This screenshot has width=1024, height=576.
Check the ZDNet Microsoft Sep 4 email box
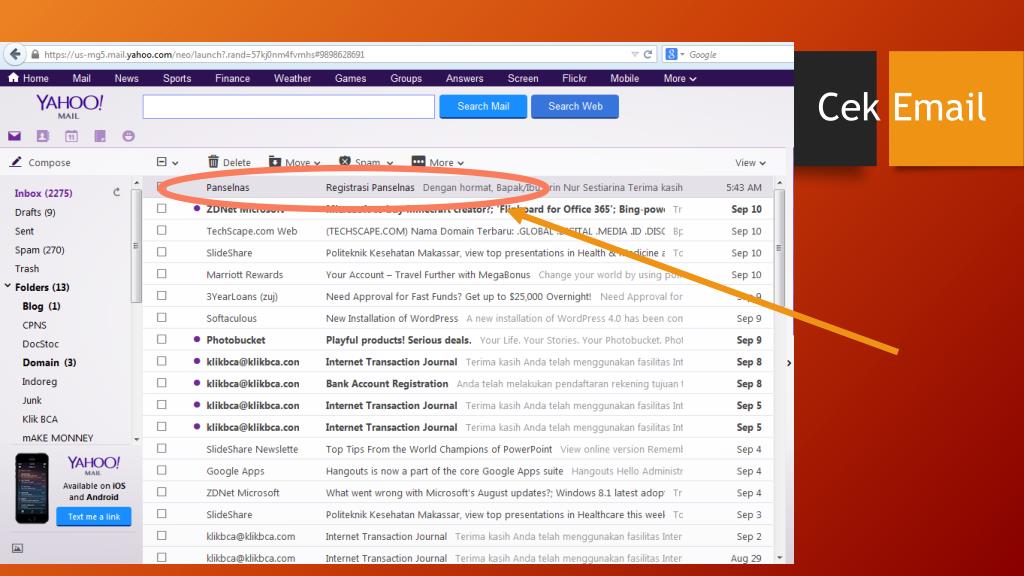[x=161, y=492]
